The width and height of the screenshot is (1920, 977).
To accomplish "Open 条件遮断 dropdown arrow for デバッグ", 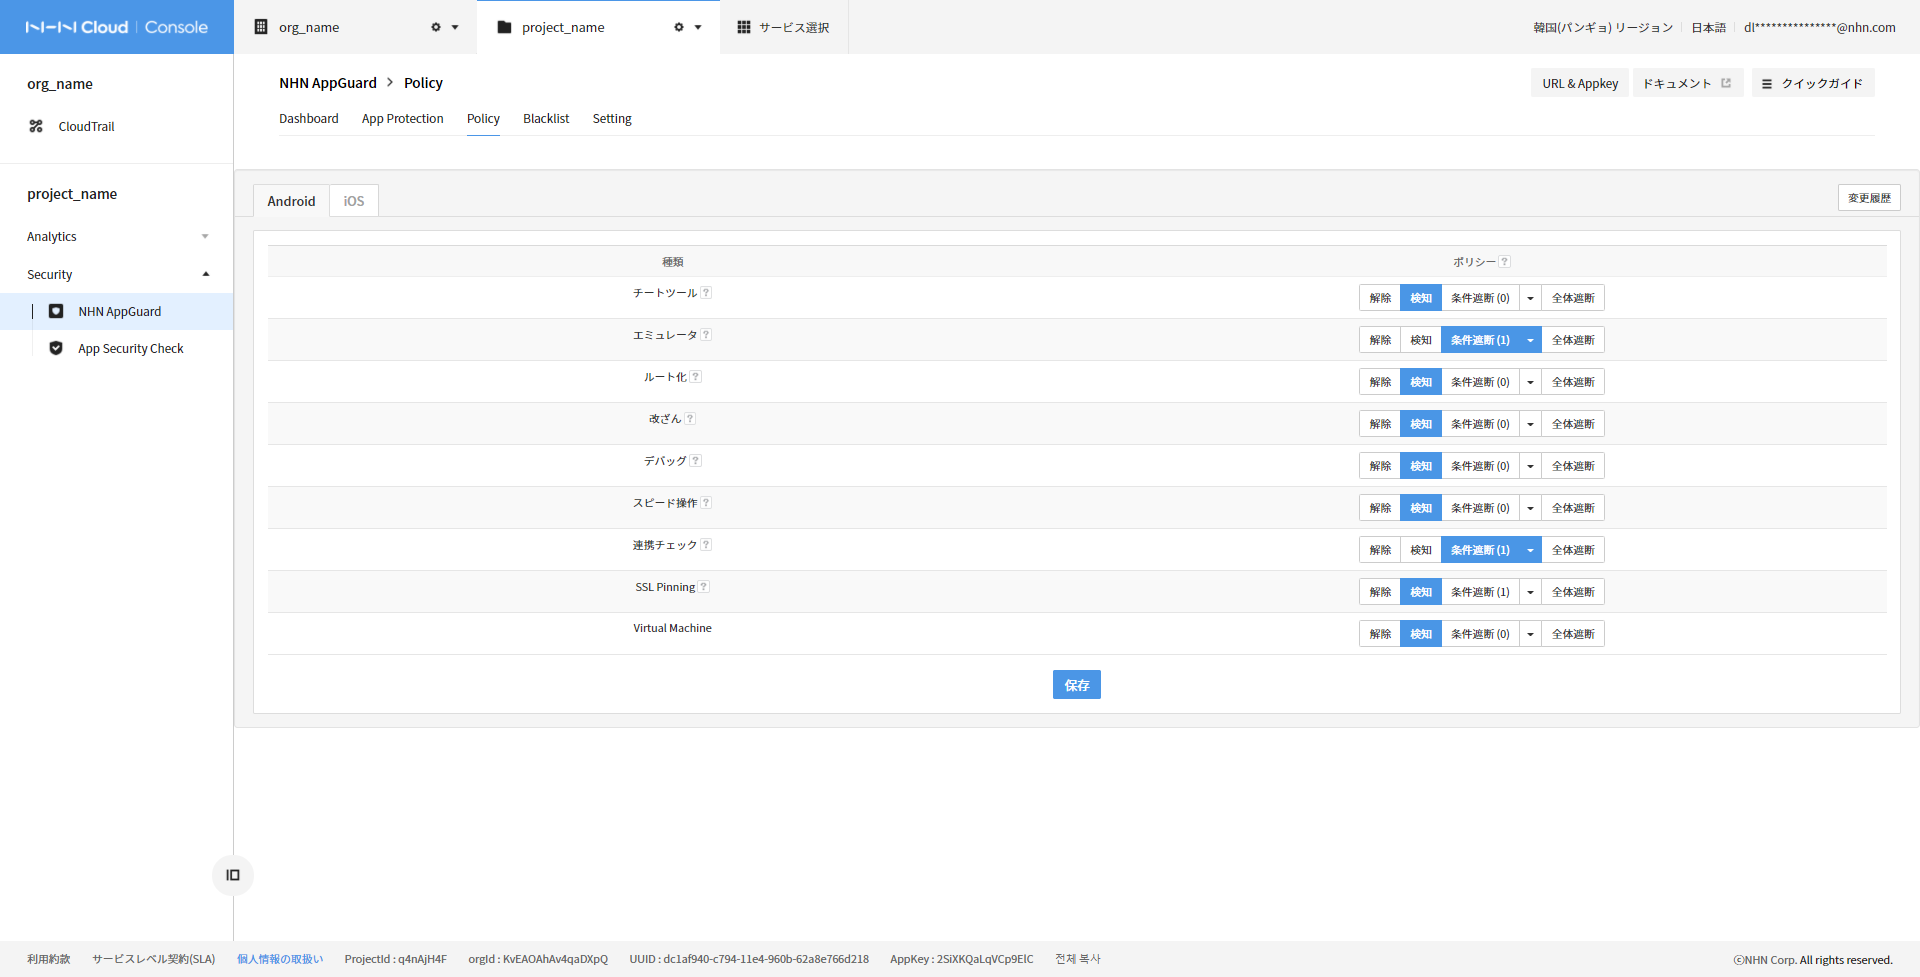I will click(1530, 466).
